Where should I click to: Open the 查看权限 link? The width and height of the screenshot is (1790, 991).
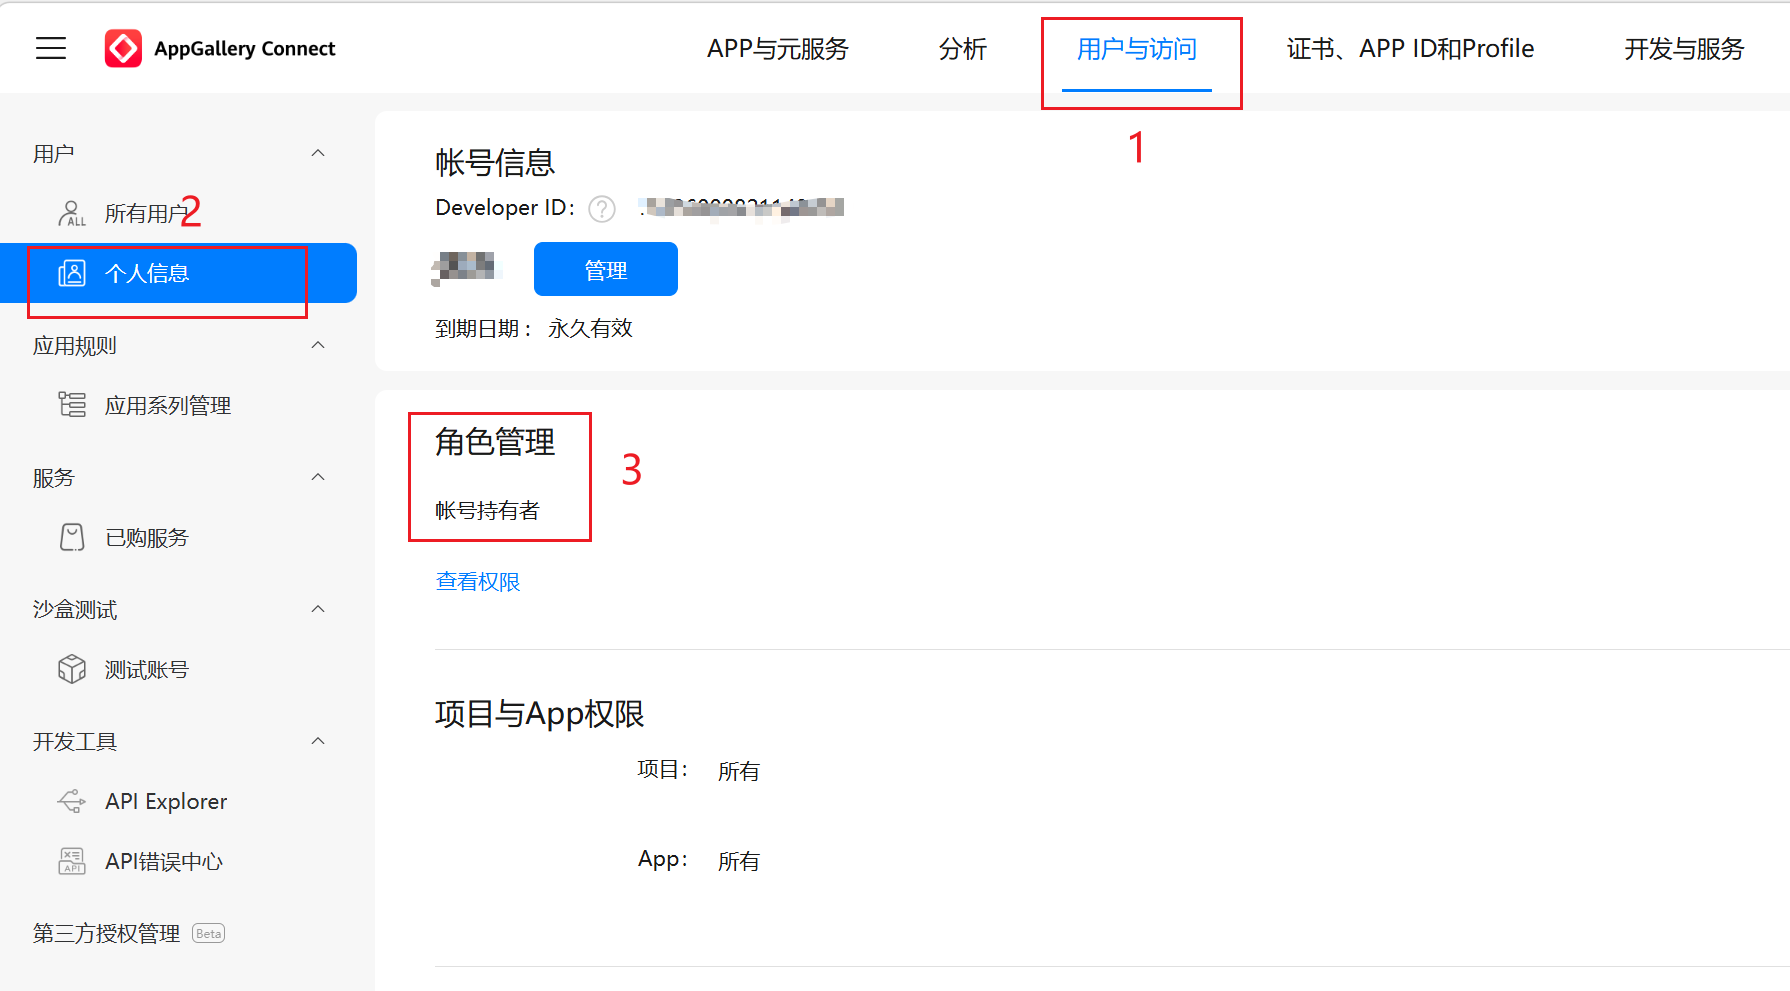pos(478,582)
